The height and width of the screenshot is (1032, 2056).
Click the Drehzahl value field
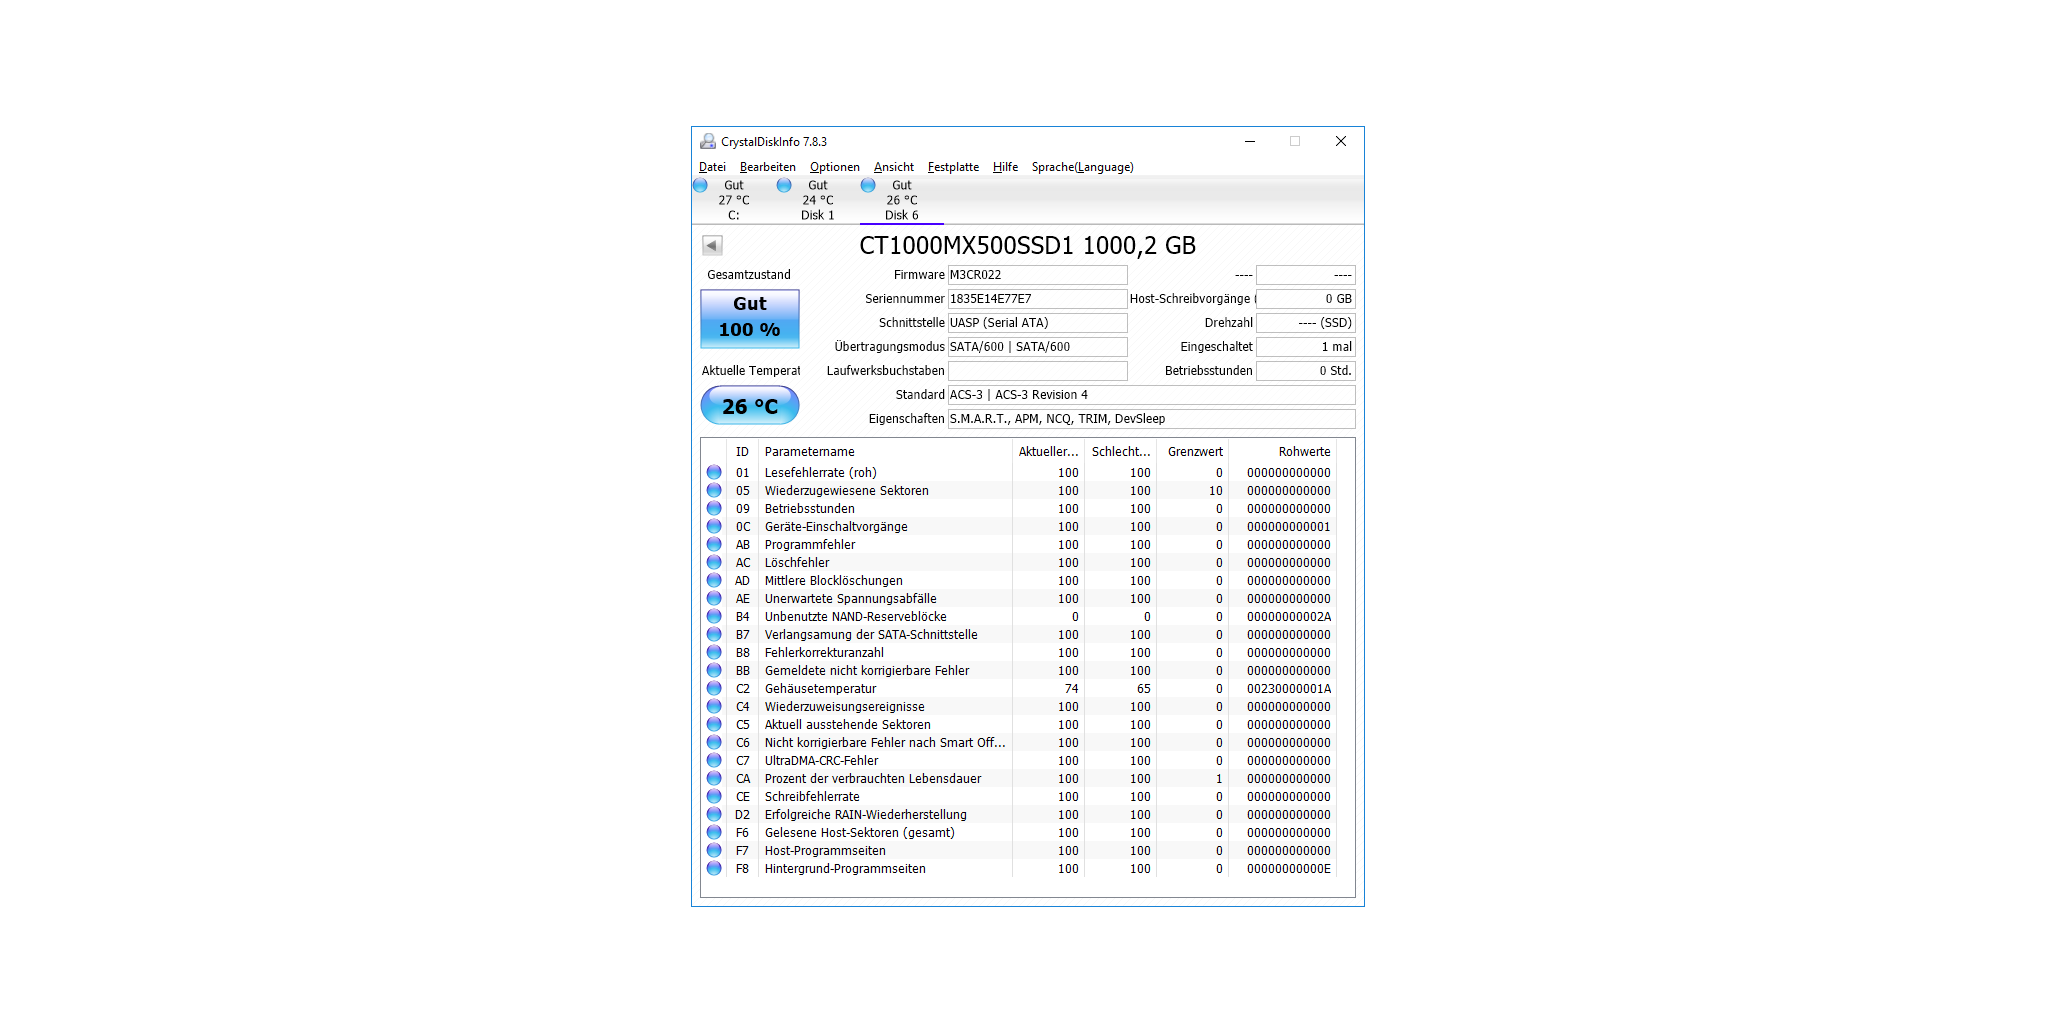coord(1305,323)
